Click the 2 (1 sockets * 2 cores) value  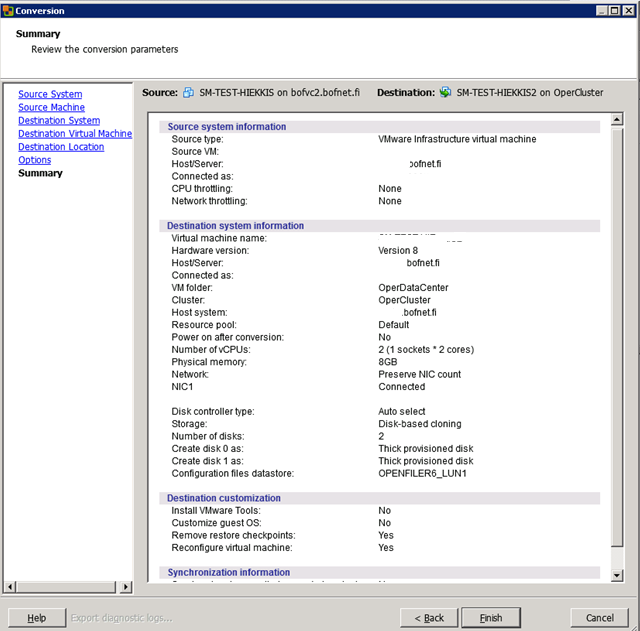426,350
